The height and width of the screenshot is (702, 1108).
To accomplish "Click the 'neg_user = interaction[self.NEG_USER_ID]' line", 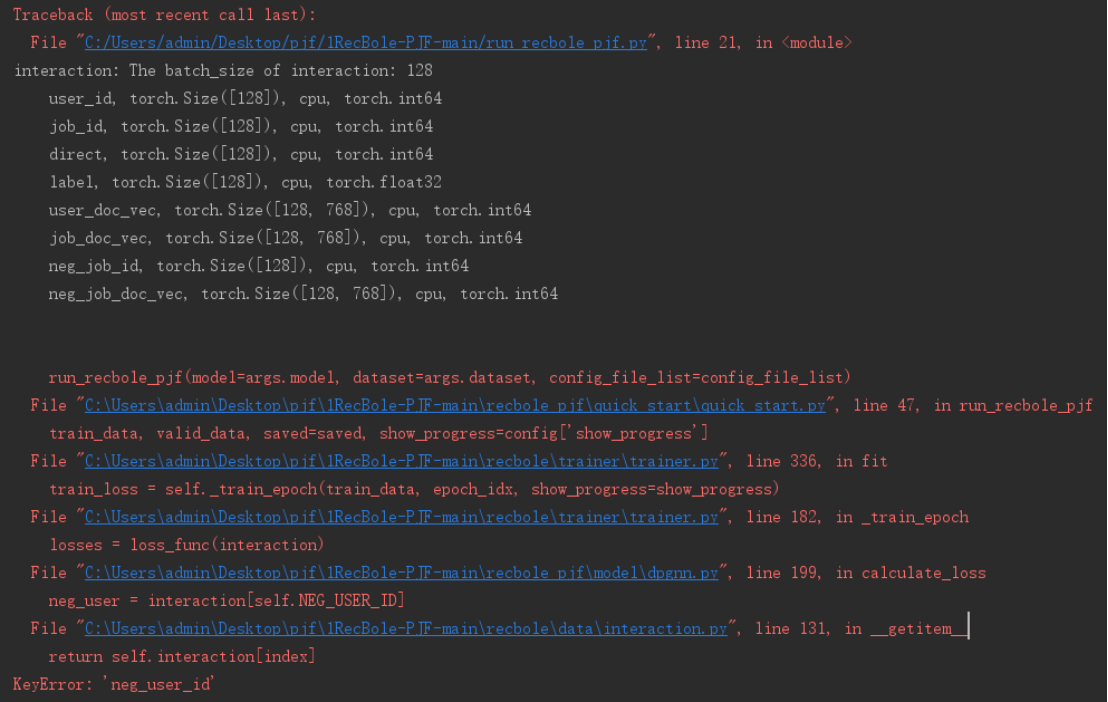I will 226,601.
